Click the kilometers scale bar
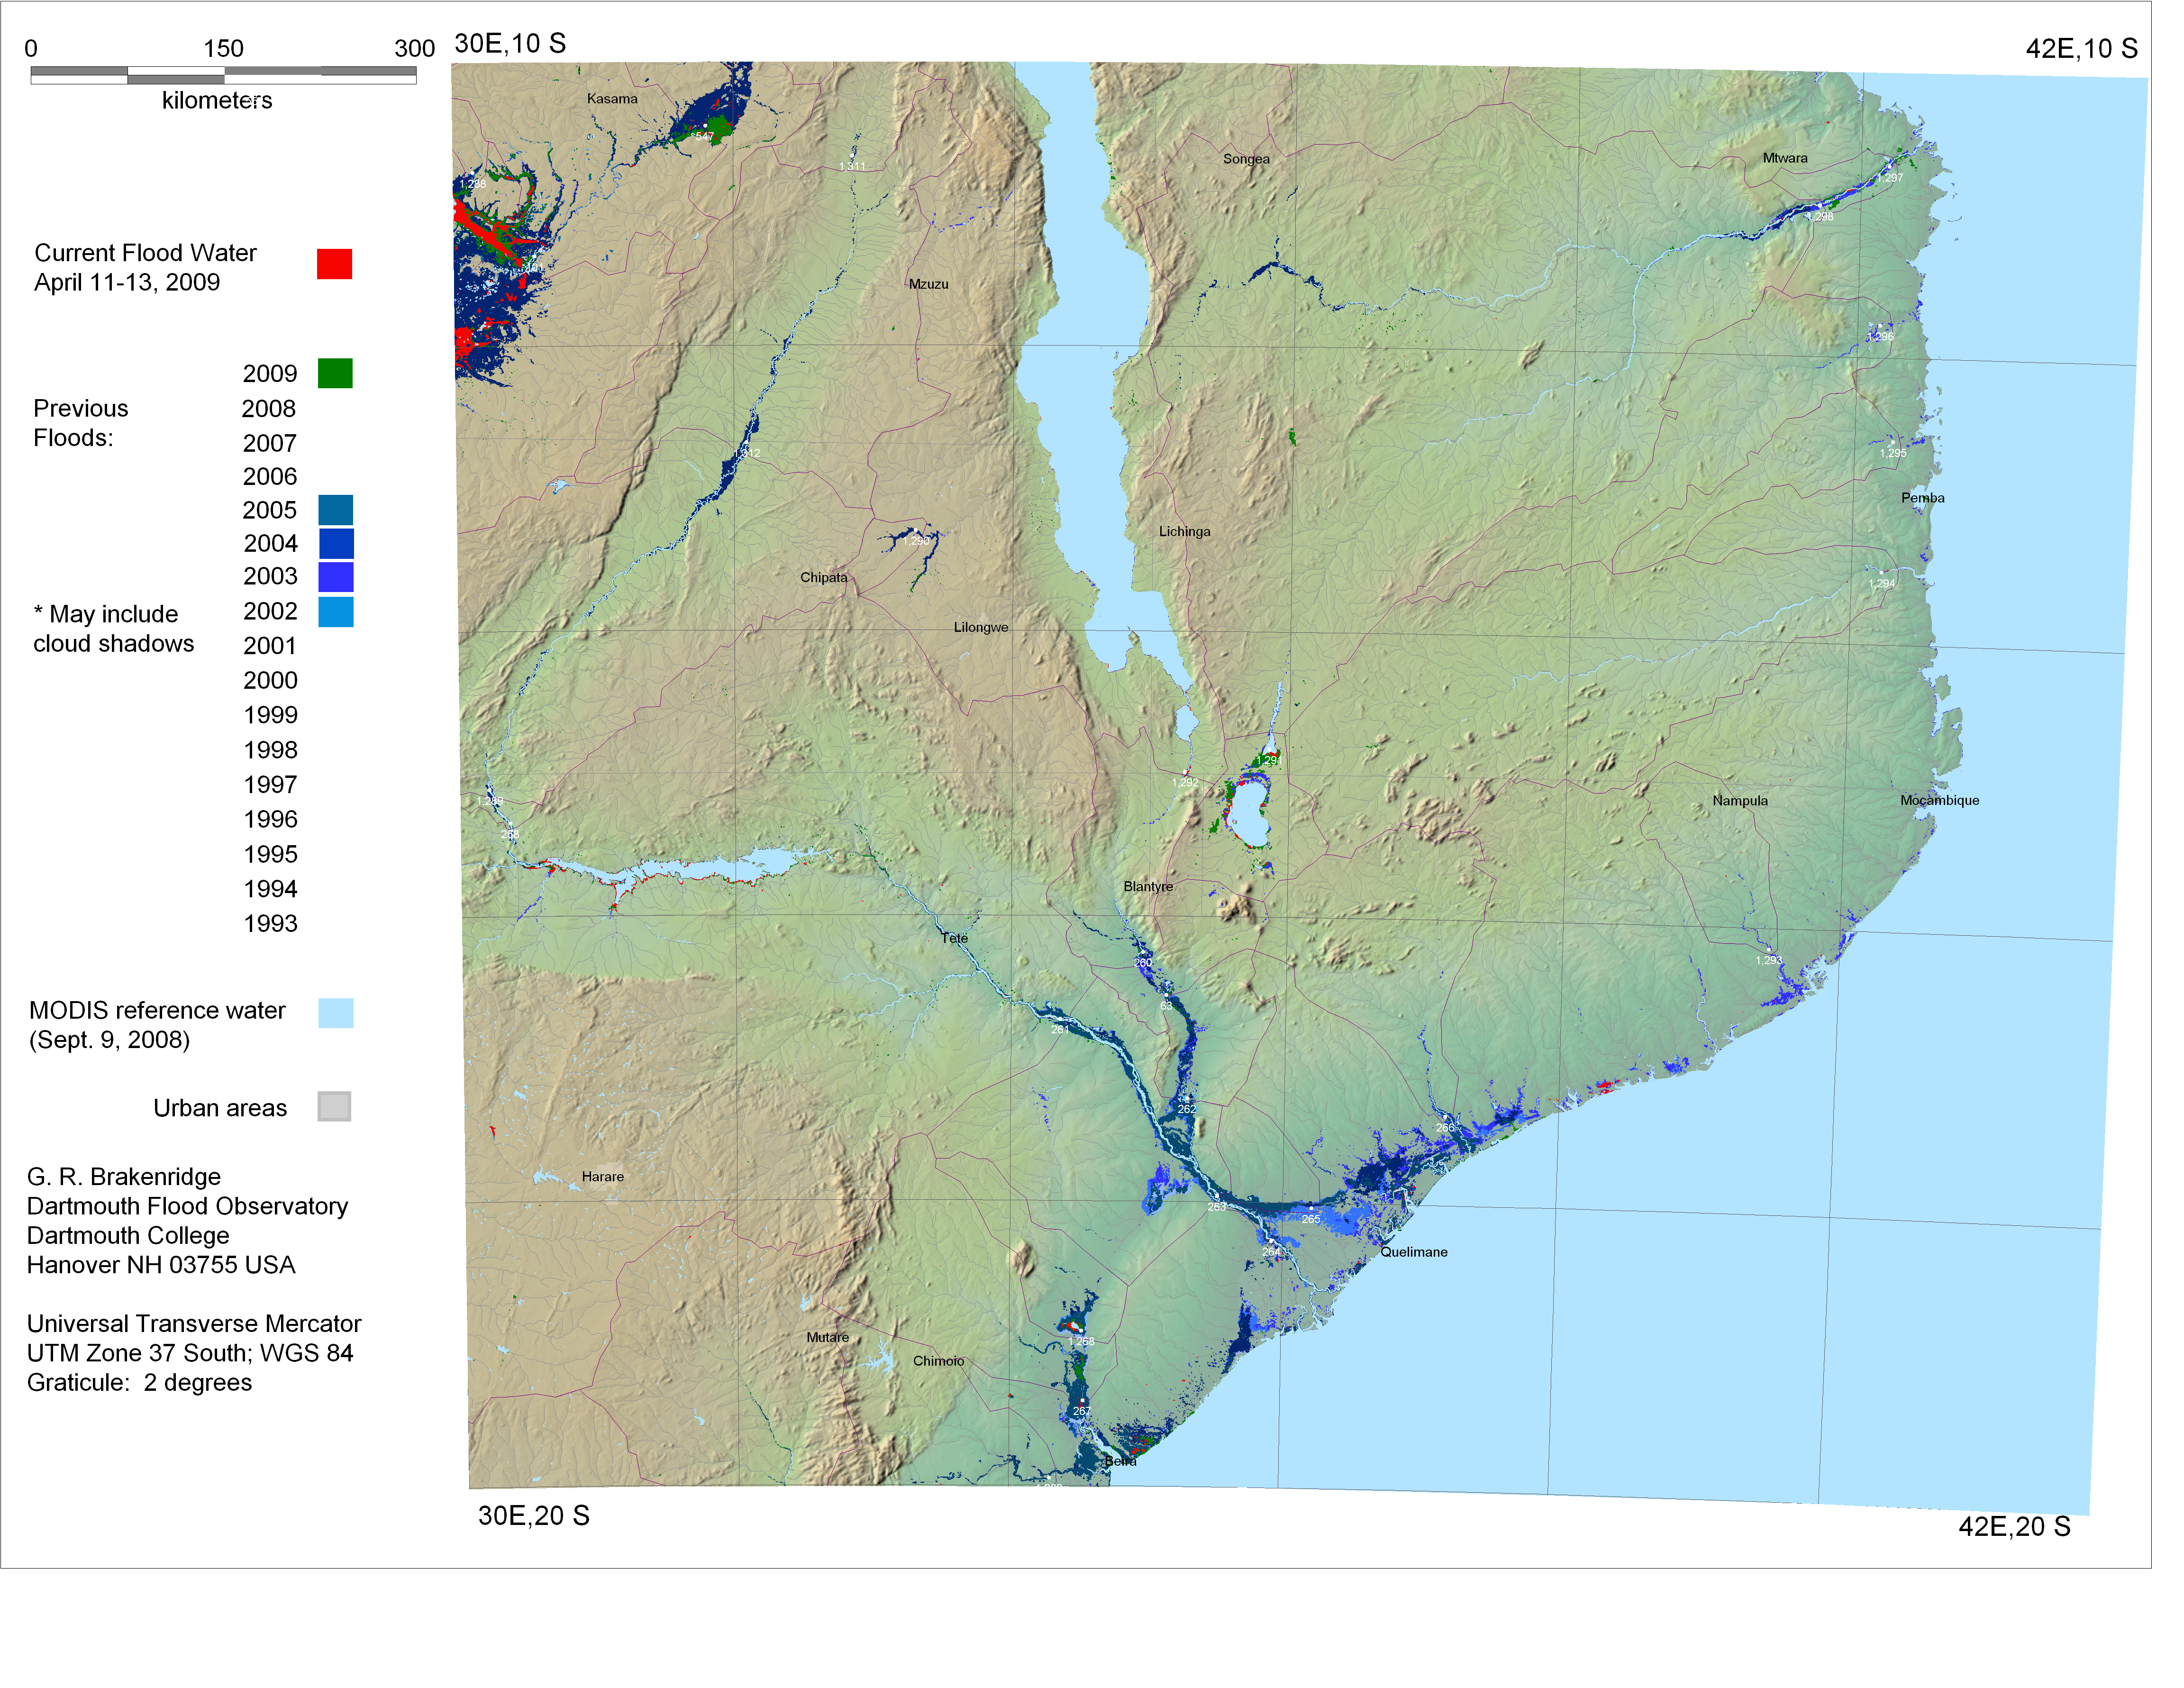The height and width of the screenshot is (1688, 2184). coord(223,75)
